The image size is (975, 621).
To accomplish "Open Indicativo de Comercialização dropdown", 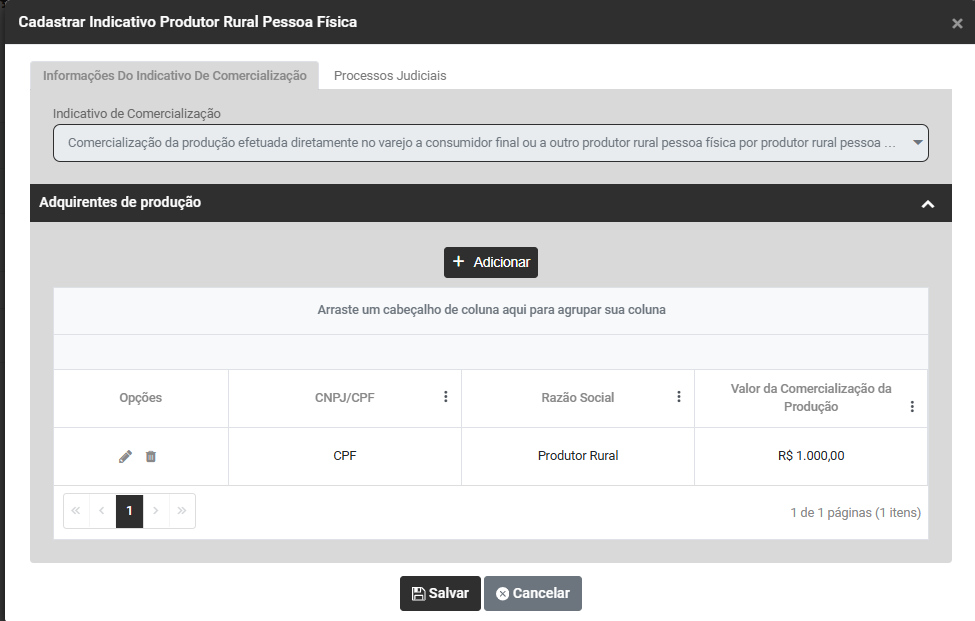I will (918, 143).
